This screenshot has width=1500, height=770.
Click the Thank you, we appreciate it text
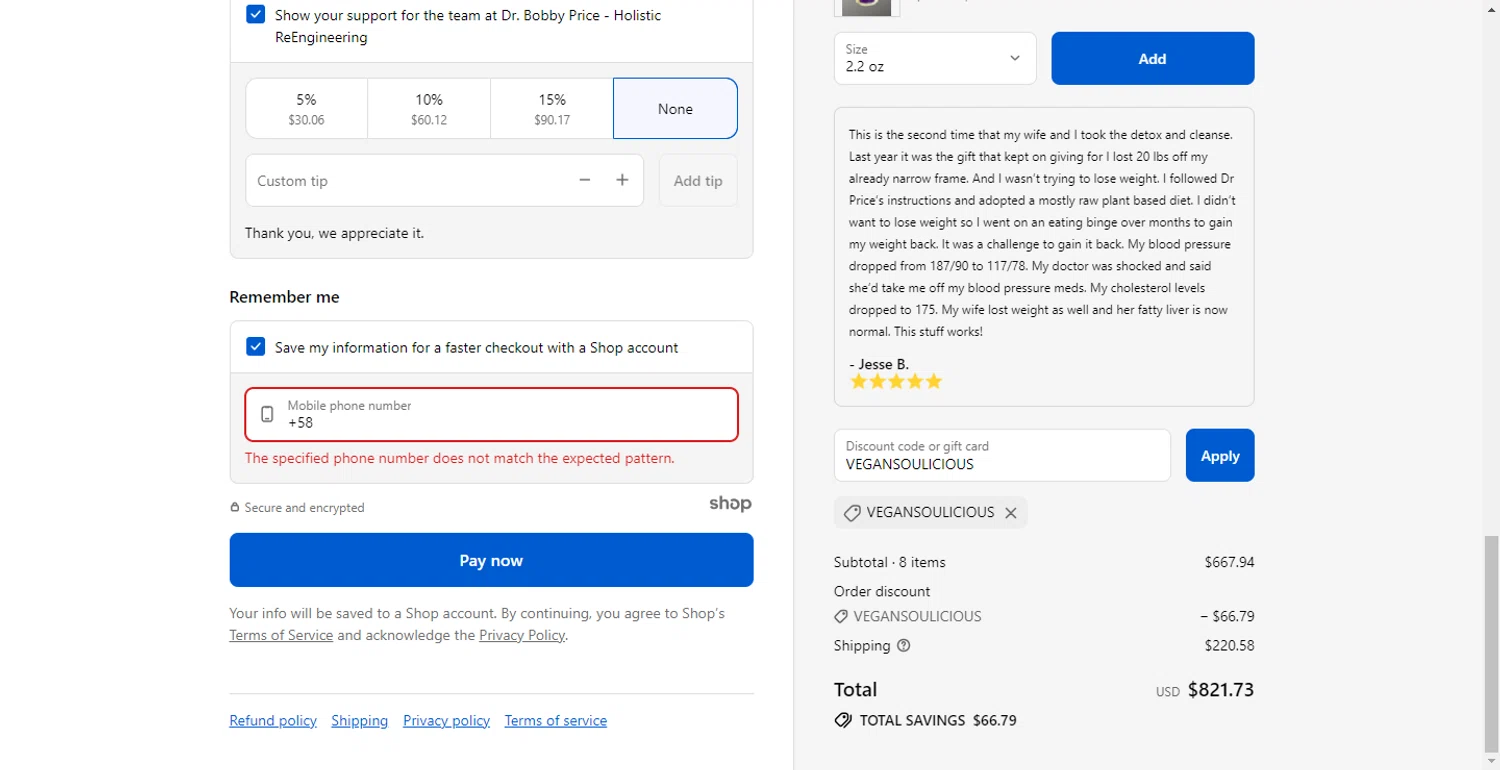click(x=334, y=233)
